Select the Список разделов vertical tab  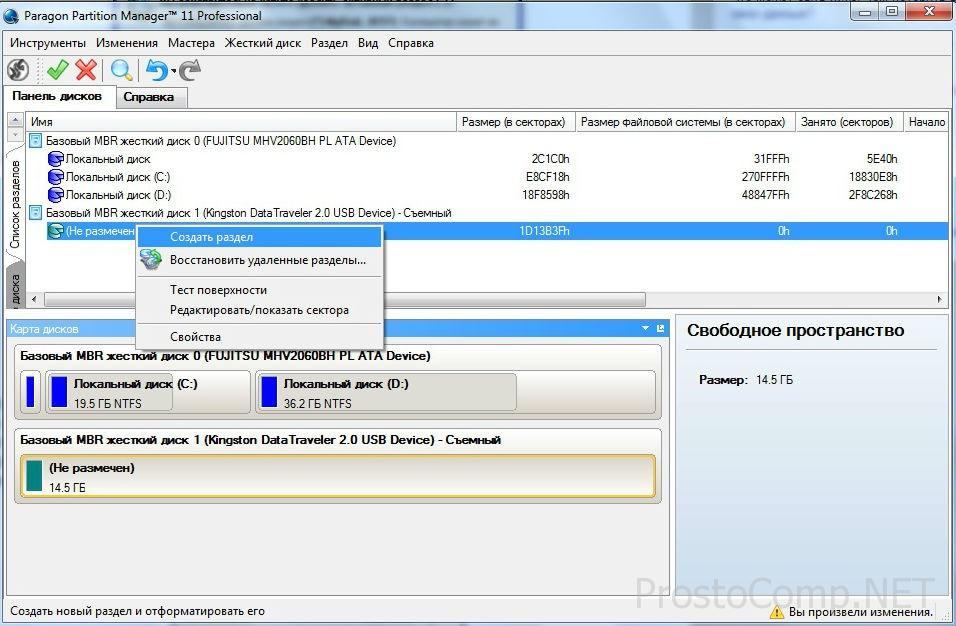pos(15,204)
